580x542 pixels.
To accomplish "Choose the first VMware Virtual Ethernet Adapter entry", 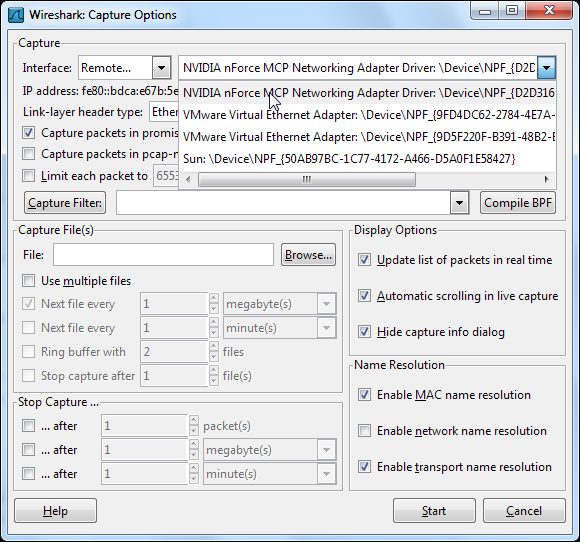I will click(367, 115).
